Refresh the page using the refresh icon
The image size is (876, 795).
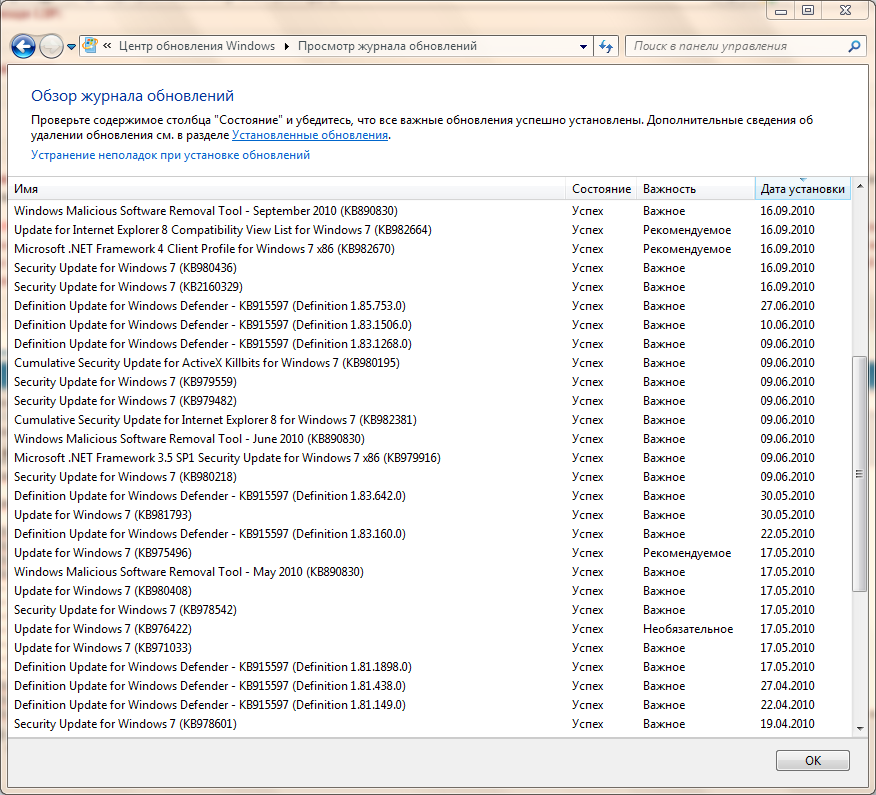(x=606, y=46)
